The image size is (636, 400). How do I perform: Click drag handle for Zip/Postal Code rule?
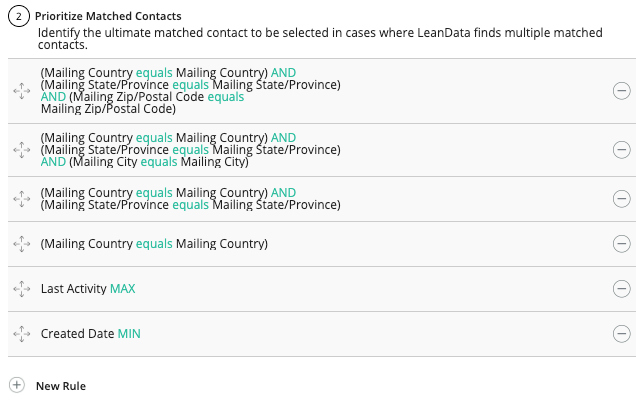coord(21,91)
